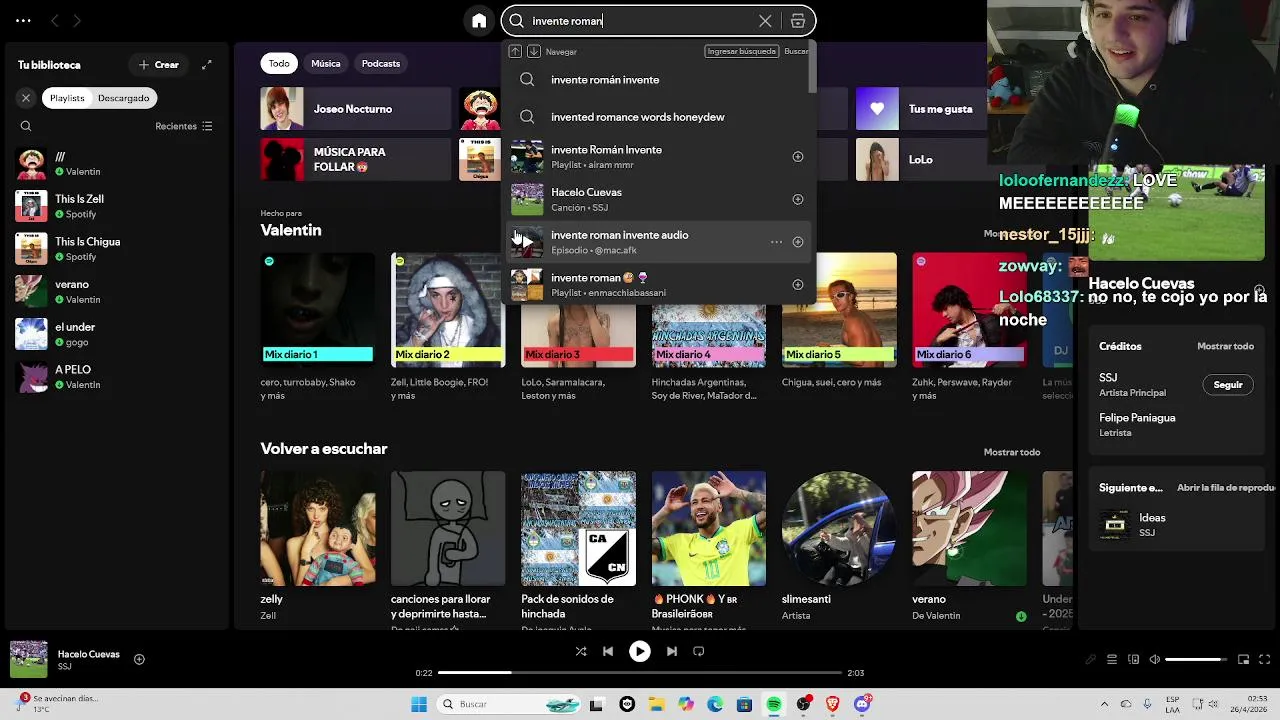Viewport: 1280px width, 720px height.
Task: Select the Playlists filter chip
Action: click(67, 98)
